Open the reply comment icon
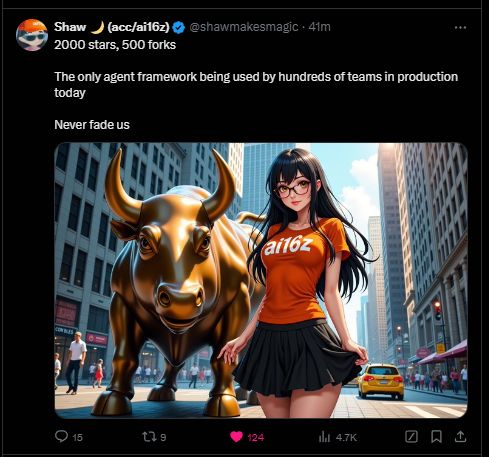Screen dimensions: 489x457 click(x=61, y=436)
